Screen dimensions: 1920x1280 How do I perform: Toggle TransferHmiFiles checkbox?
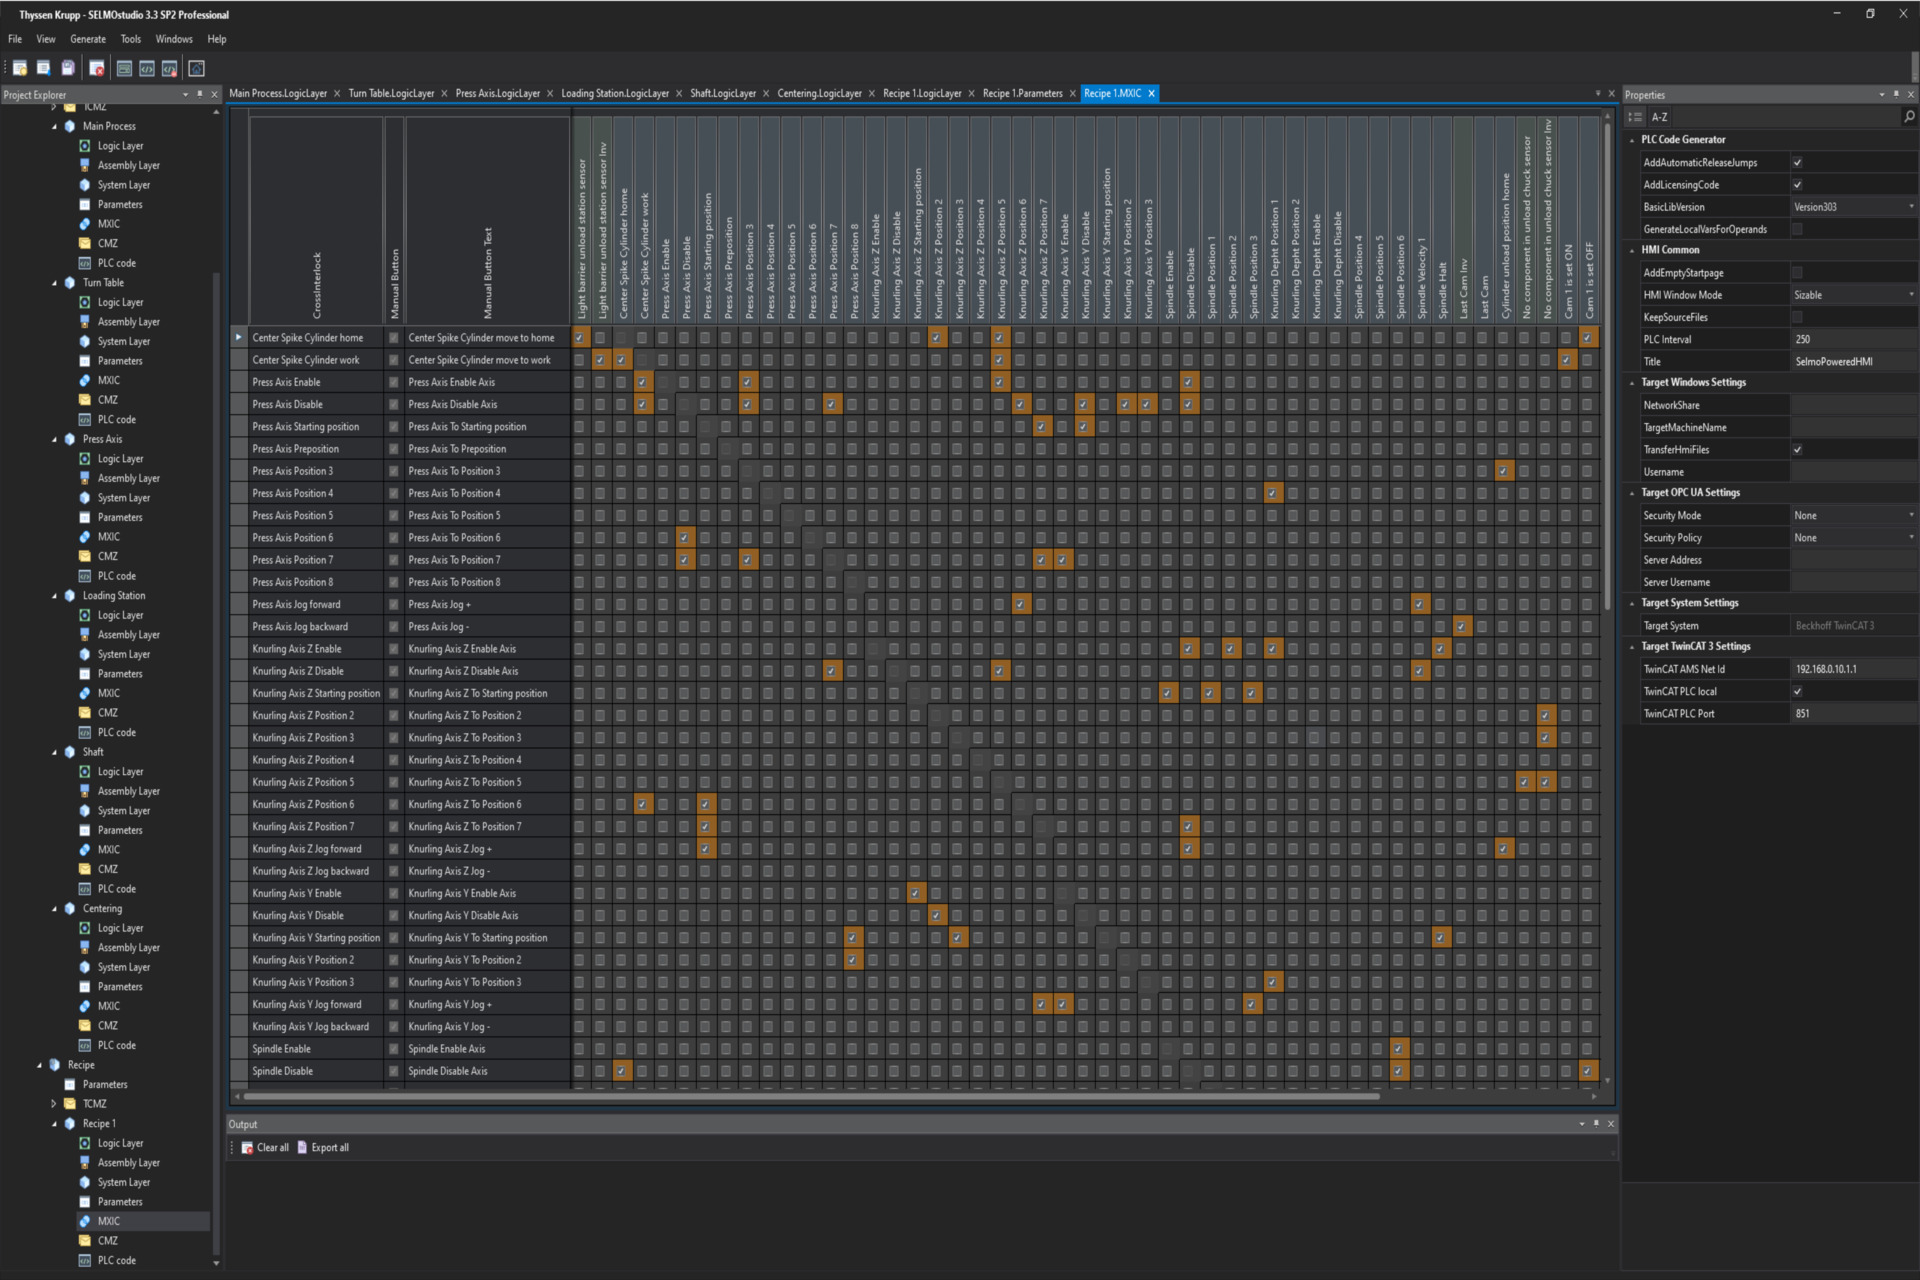[x=1797, y=449]
